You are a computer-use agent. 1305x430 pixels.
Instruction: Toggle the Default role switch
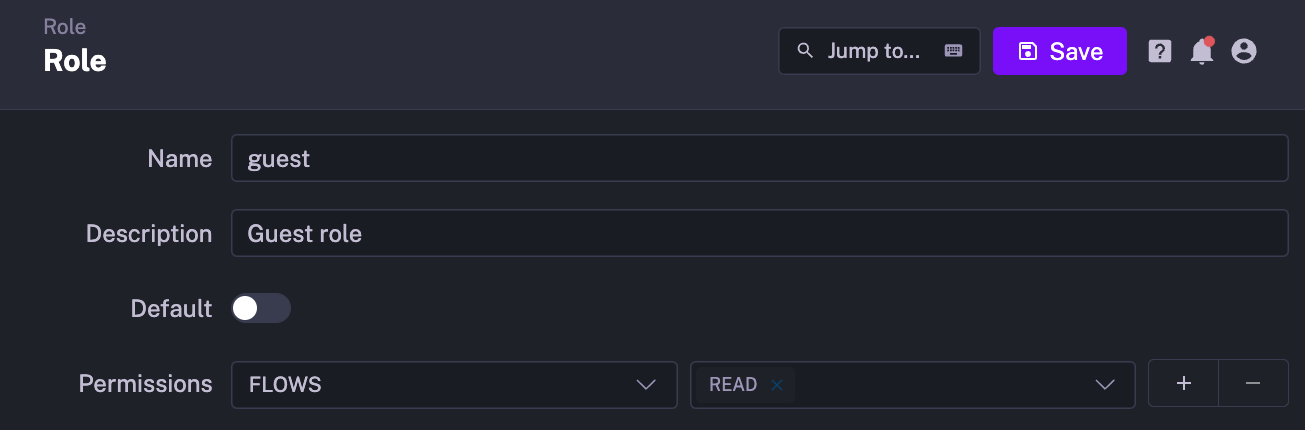(x=260, y=308)
